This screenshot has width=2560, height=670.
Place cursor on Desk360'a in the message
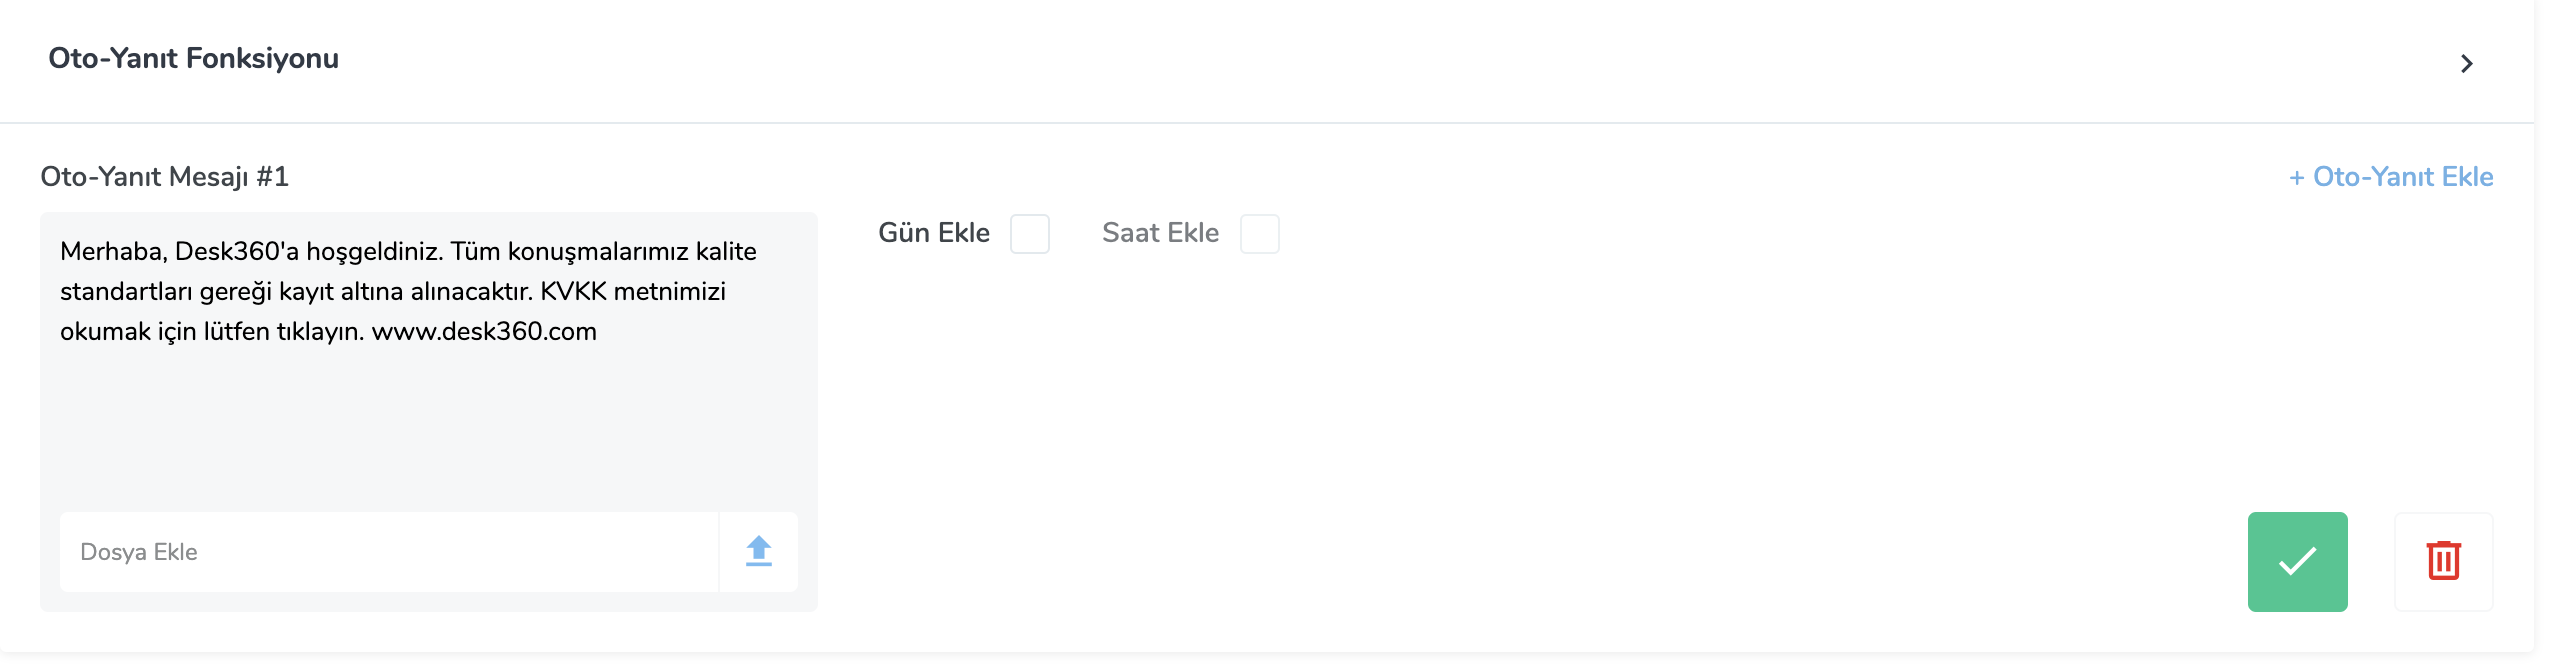pyautogui.click(x=237, y=251)
